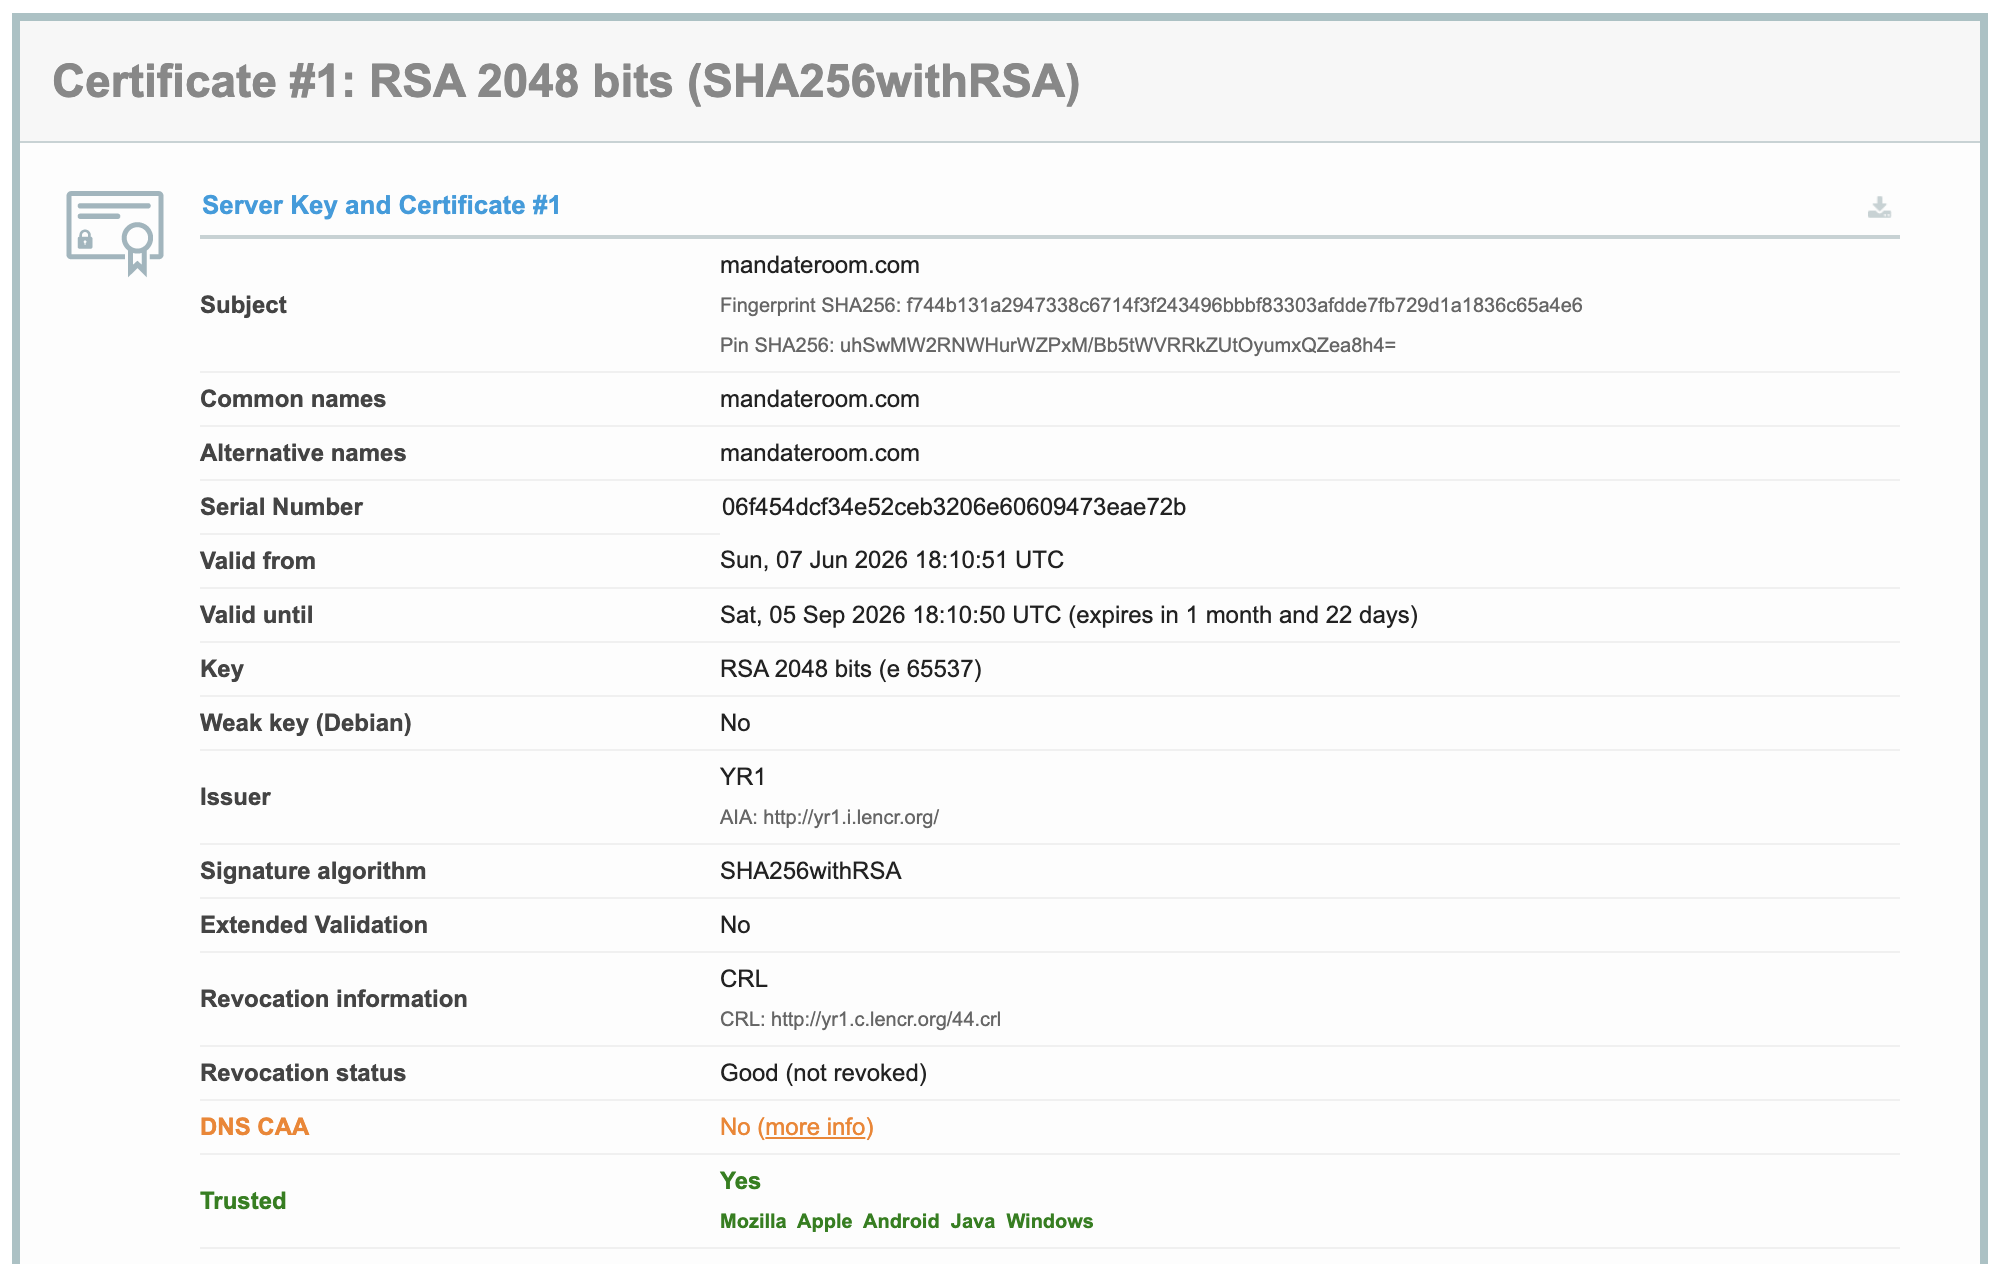The height and width of the screenshot is (1264, 2002).
Task: Select the Pin SHA256 value
Action: (x=1117, y=345)
